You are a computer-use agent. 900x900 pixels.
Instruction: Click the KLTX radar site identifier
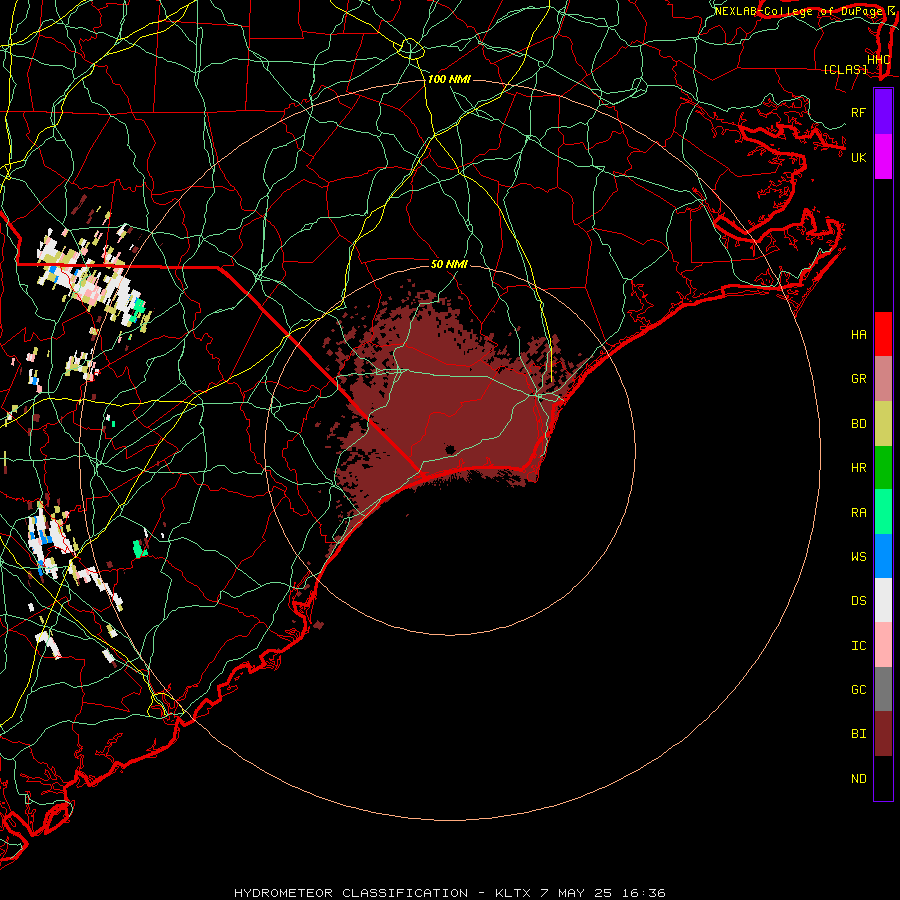point(513,893)
